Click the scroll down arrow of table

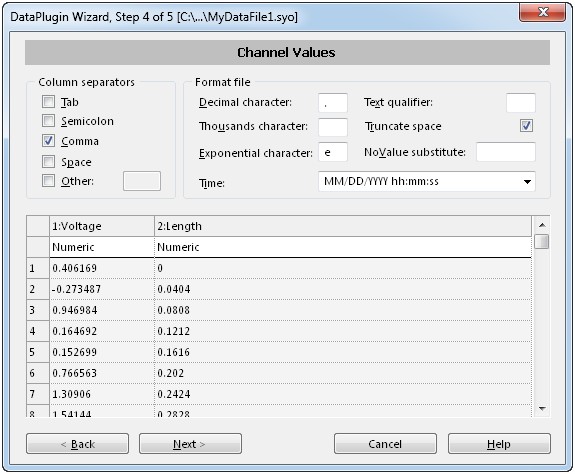[x=542, y=408]
